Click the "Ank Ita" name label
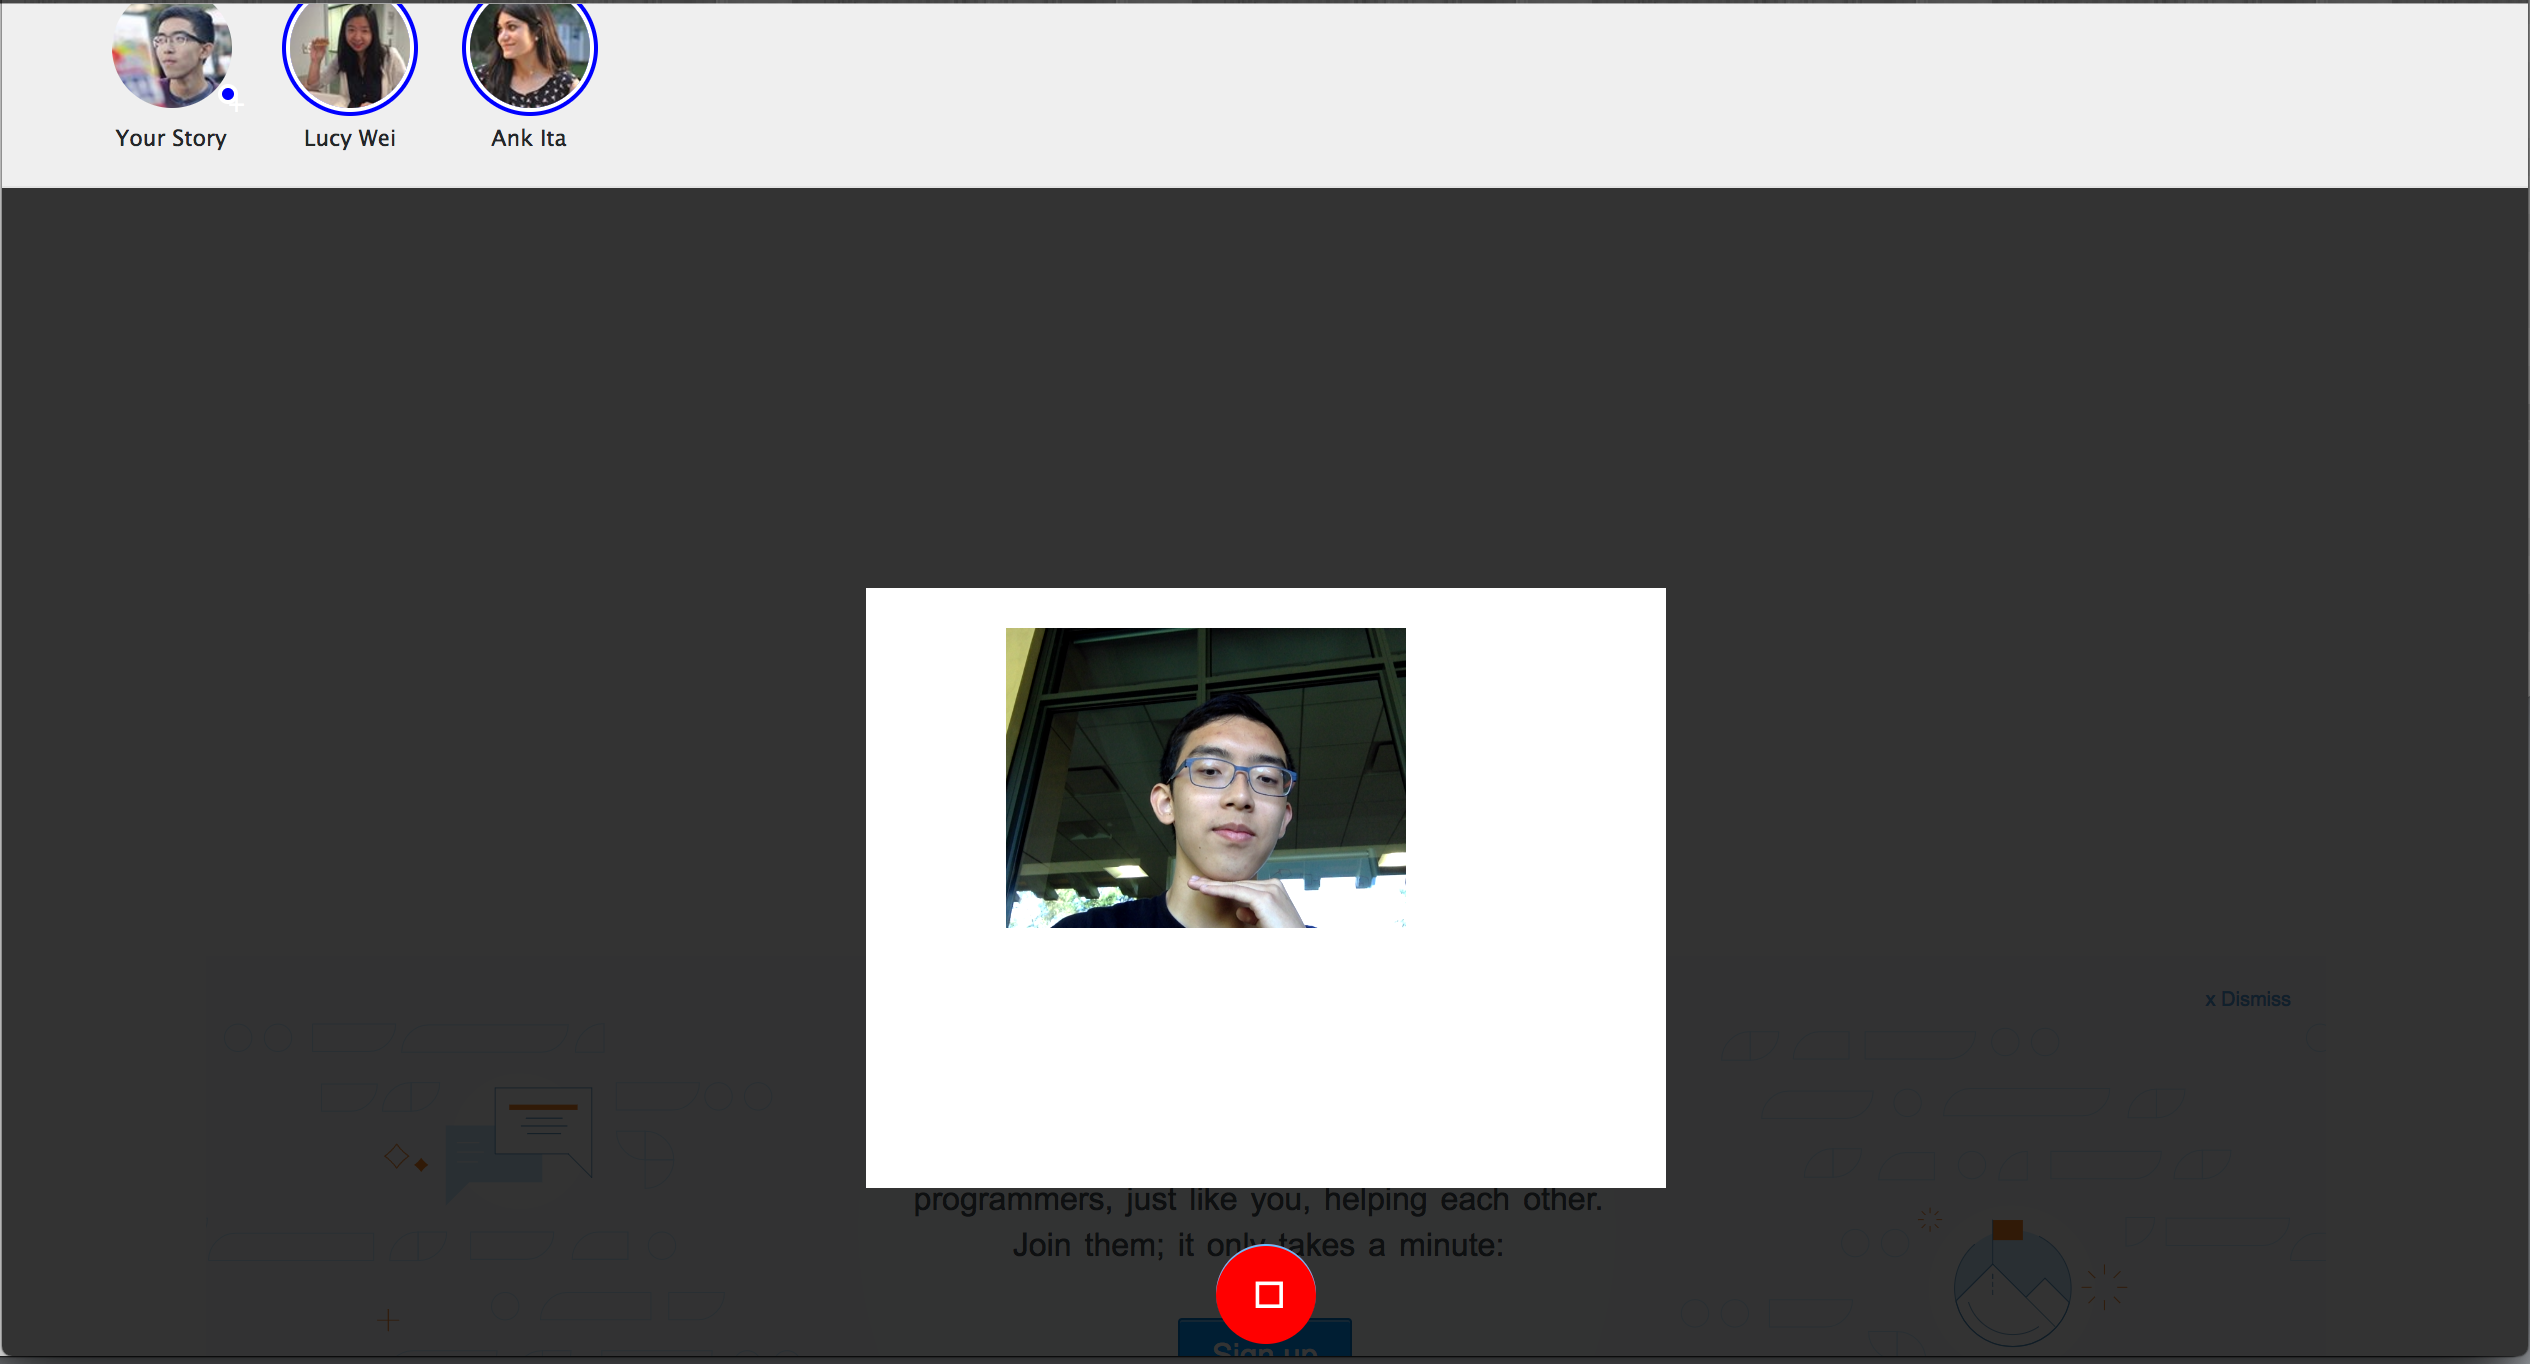2530x1364 pixels. point(528,138)
